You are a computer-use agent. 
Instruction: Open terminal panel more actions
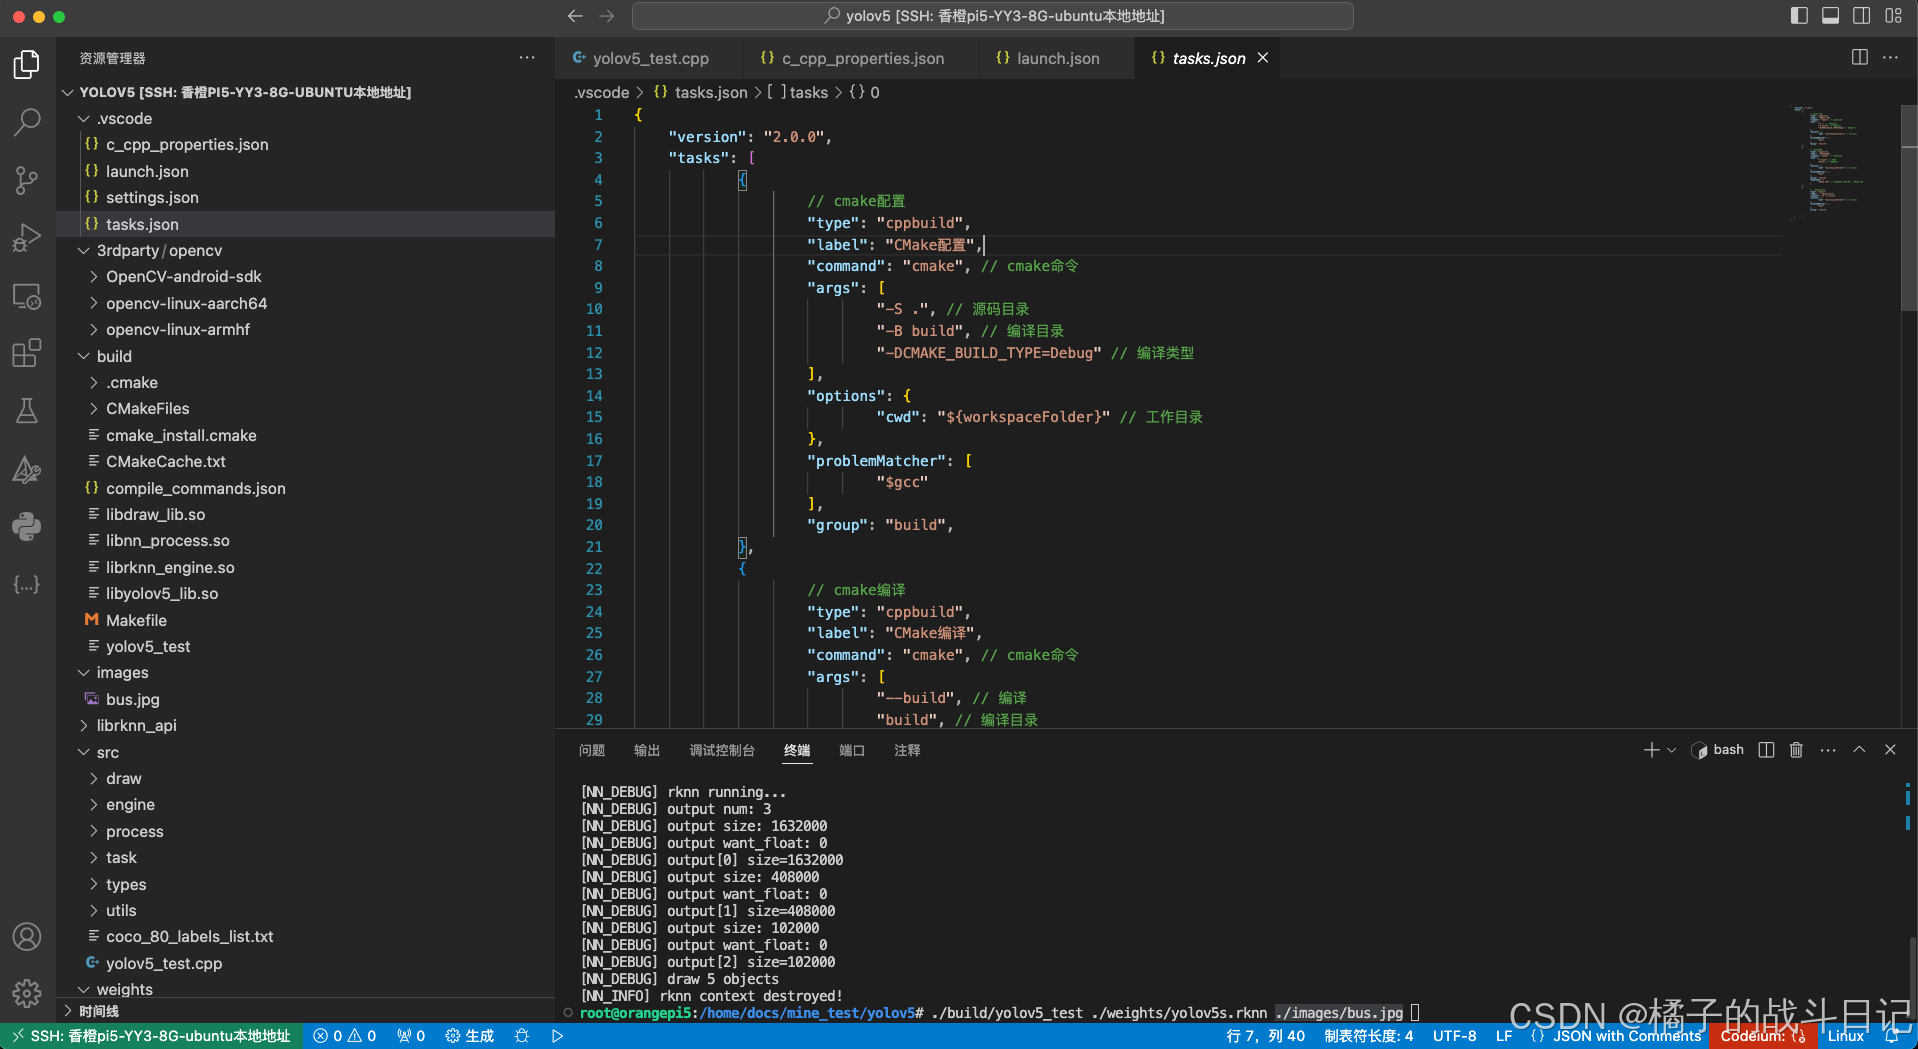[1828, 750]
